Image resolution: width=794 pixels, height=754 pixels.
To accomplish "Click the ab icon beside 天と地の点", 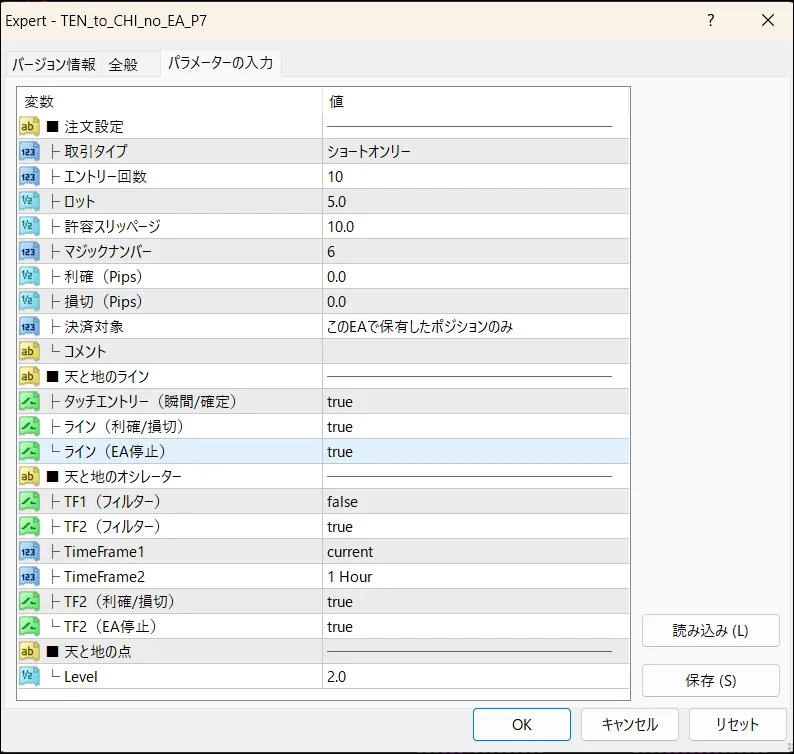I will (x=29, y=651).
